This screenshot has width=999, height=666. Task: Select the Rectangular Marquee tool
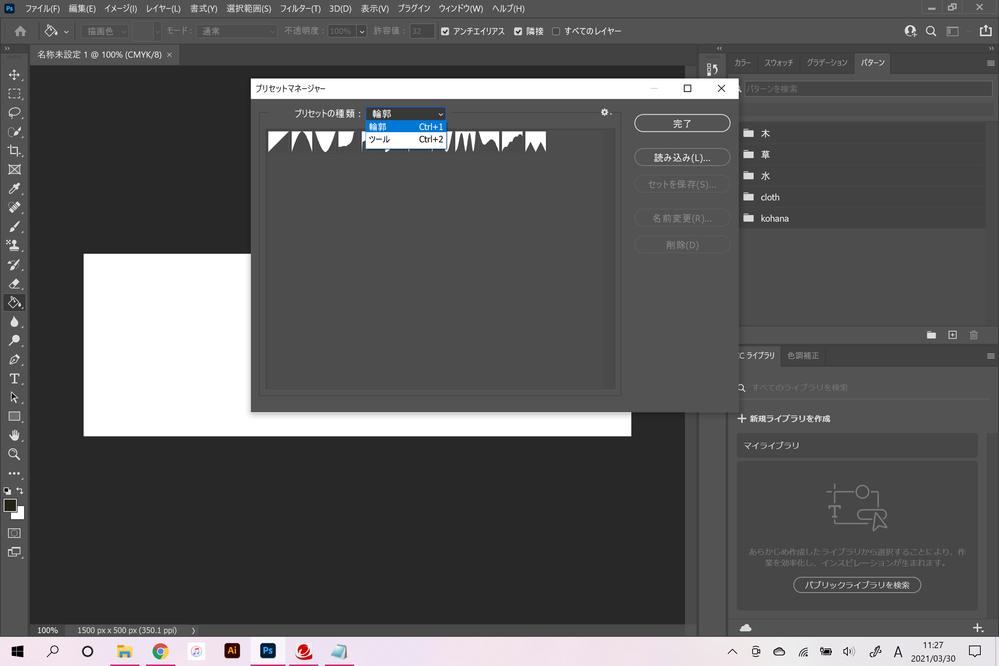[x=14, y=94]
